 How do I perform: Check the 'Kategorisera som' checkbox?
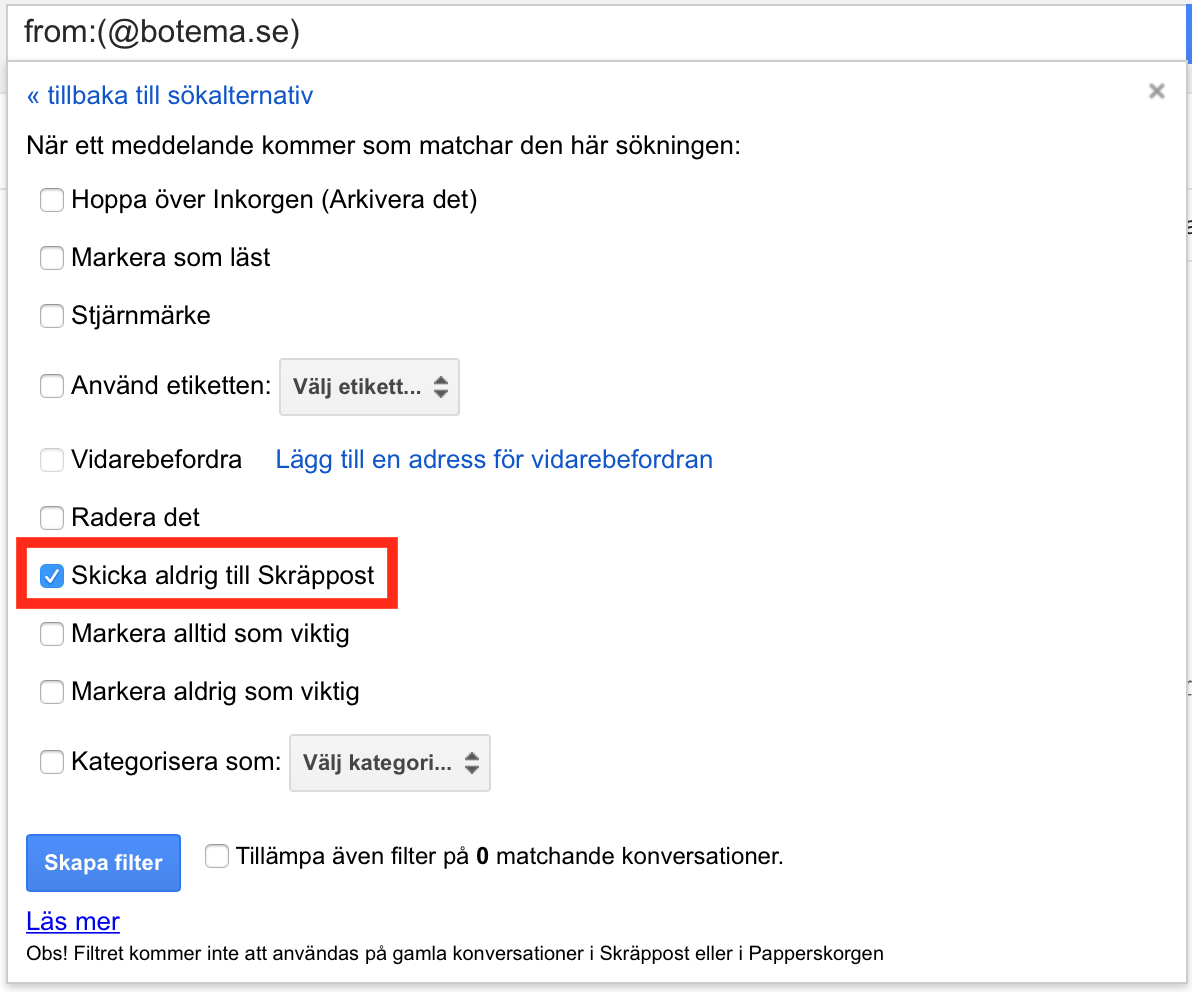point(52,763)
